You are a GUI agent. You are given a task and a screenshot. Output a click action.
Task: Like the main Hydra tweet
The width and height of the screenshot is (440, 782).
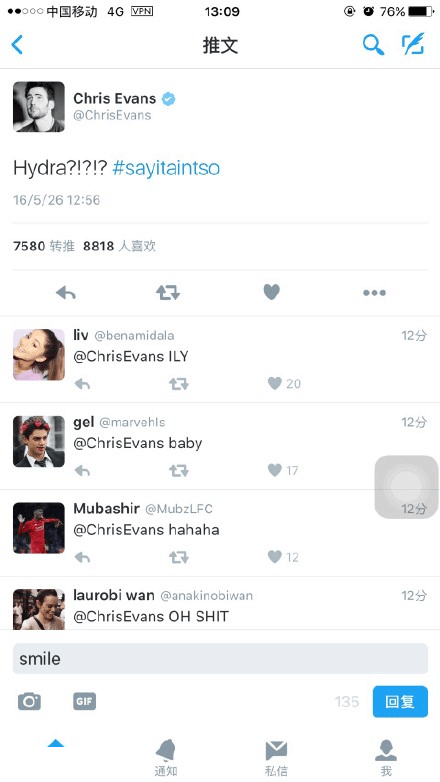point(271,292)
